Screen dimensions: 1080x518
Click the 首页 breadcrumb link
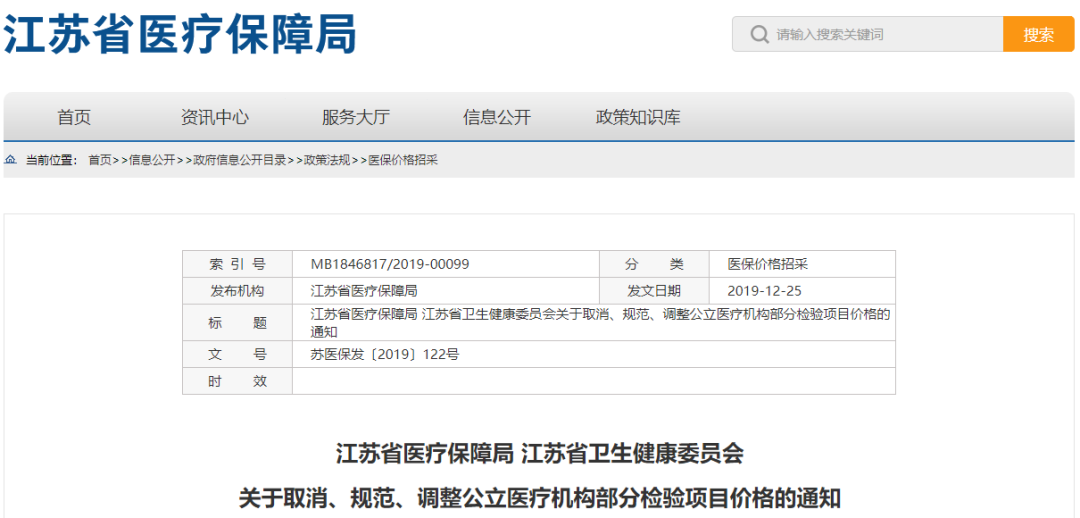[x=100, y=160]
